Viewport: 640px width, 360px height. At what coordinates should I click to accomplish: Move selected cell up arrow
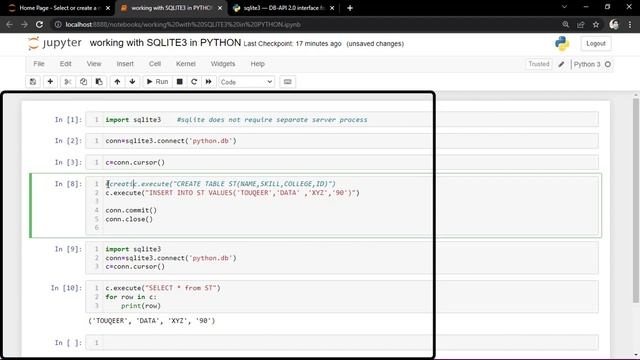tap(117, 82)
